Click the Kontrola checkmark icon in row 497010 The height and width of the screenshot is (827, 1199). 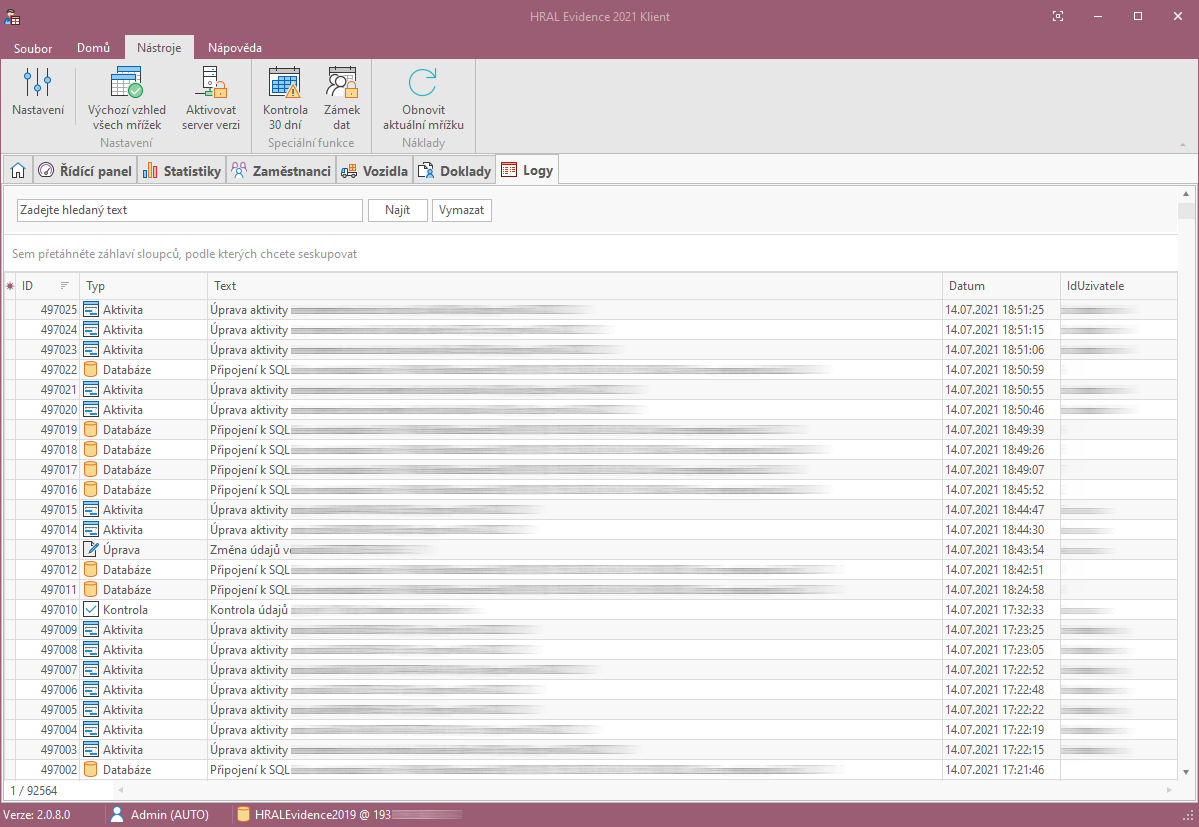[91, 609]
